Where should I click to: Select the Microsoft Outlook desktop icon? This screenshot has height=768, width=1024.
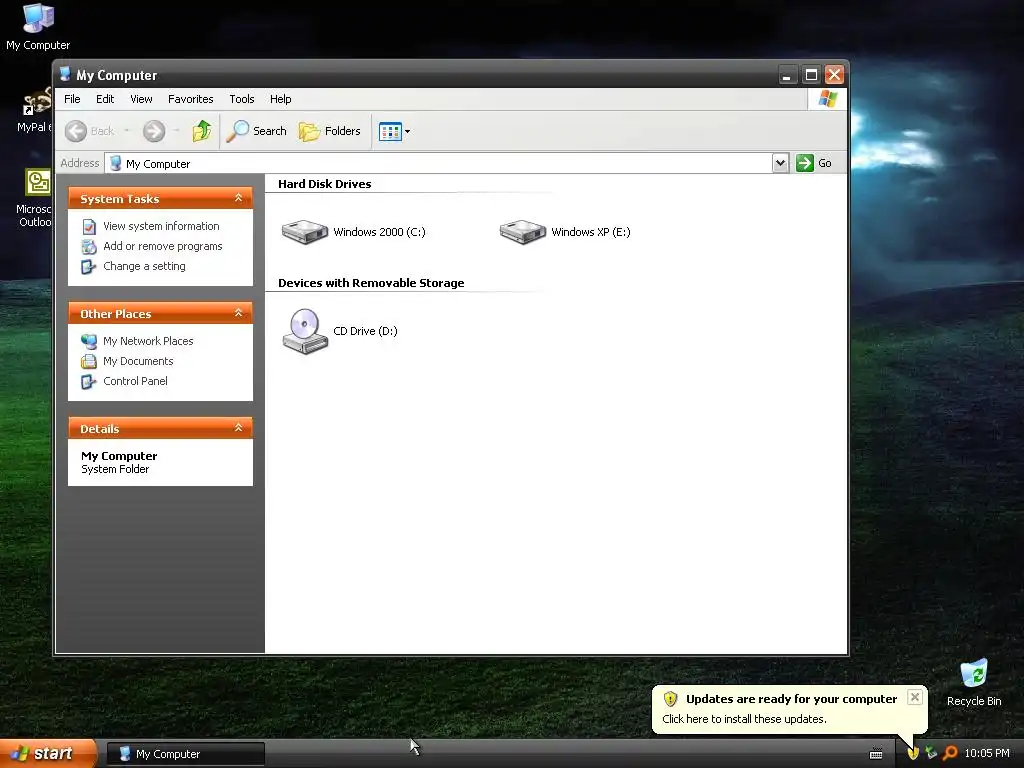tap(34, 198)
